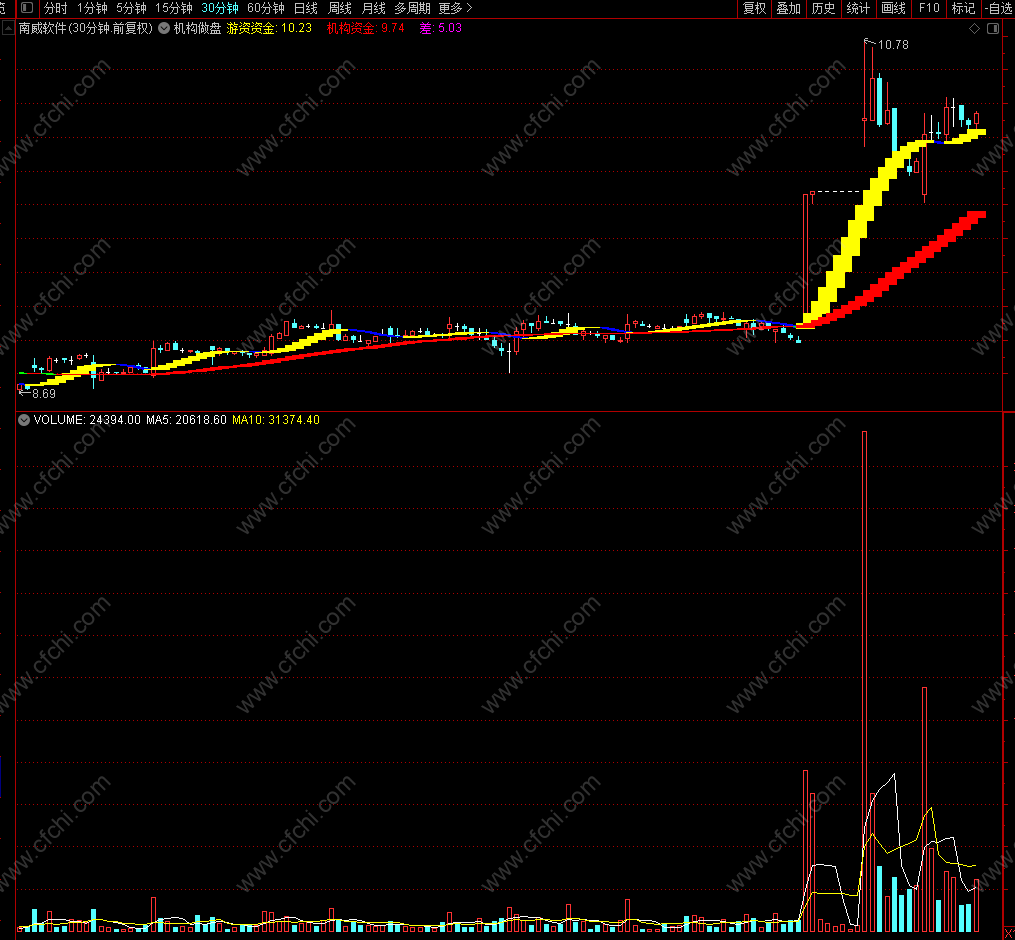Viewport: 1015px width, 940px height.
Task: Click the MA5: 20618.60 label
Action: (x=186, y=420)
